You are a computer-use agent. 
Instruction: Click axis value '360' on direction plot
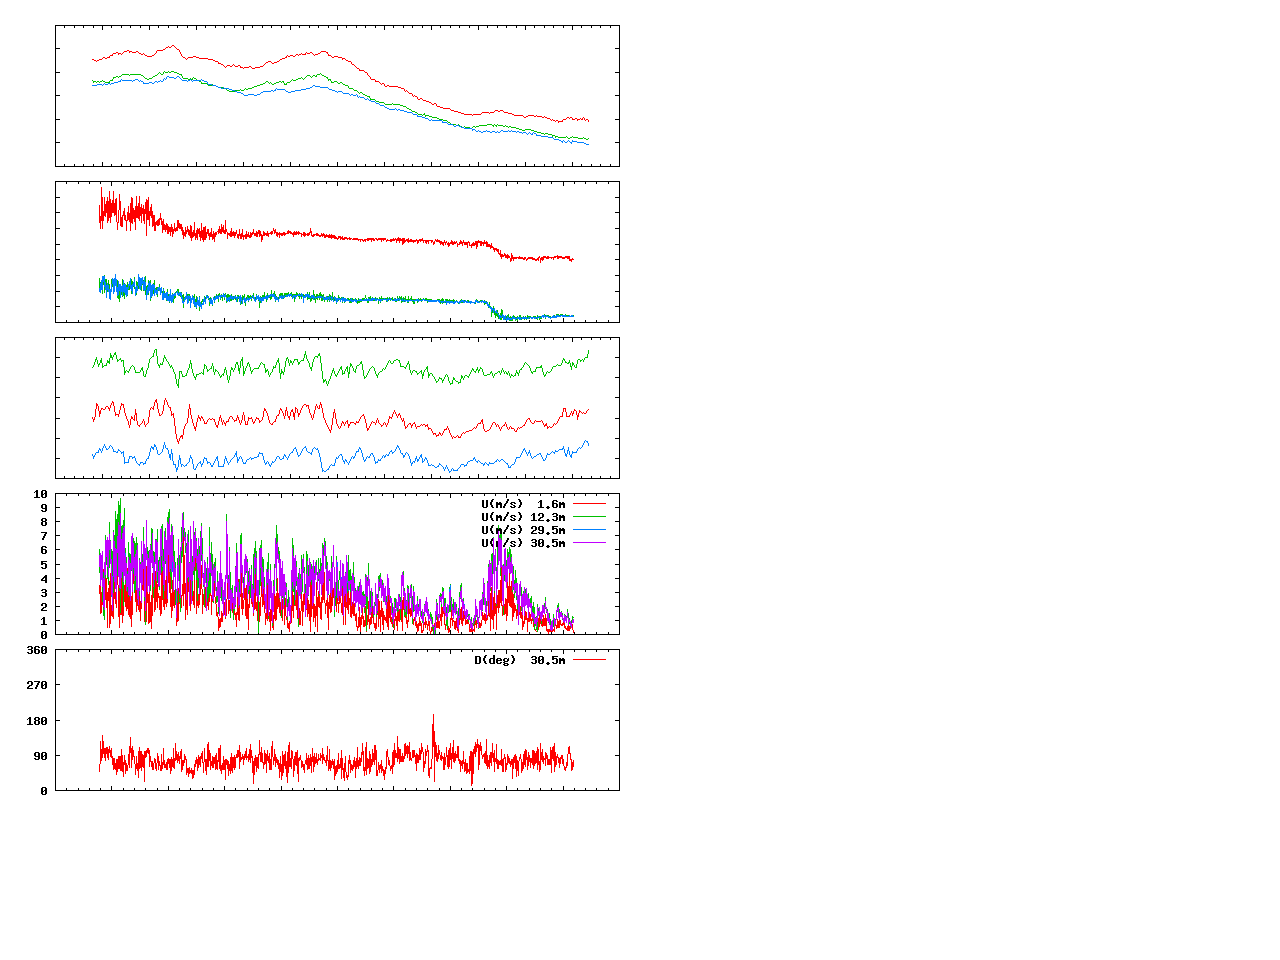(37, 650)
